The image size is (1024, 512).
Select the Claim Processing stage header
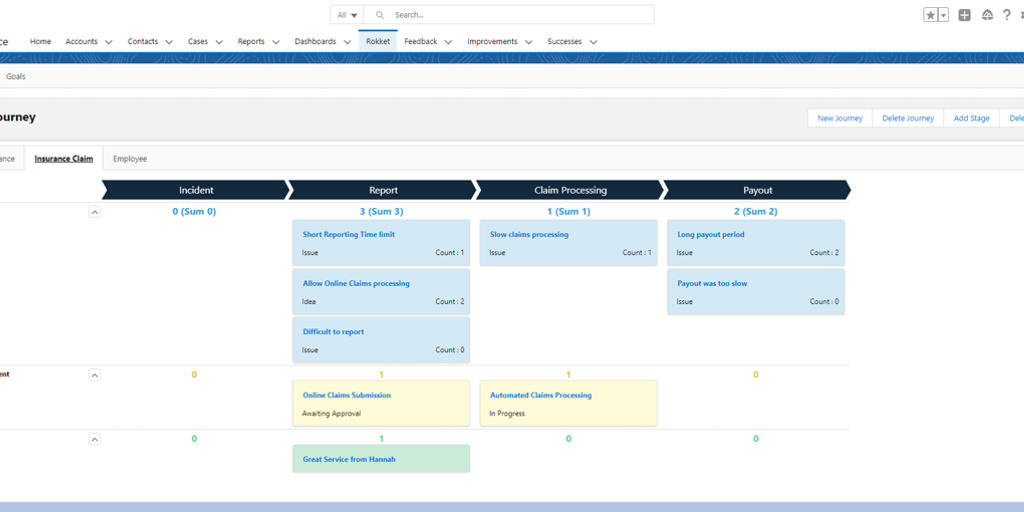[x=570, y=190]
